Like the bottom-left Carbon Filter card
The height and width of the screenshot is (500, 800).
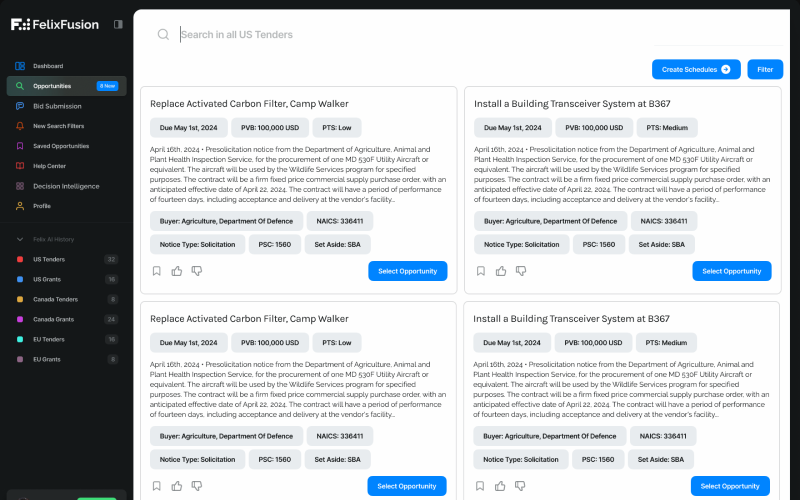pyautogui.click(x=177, y=486)
